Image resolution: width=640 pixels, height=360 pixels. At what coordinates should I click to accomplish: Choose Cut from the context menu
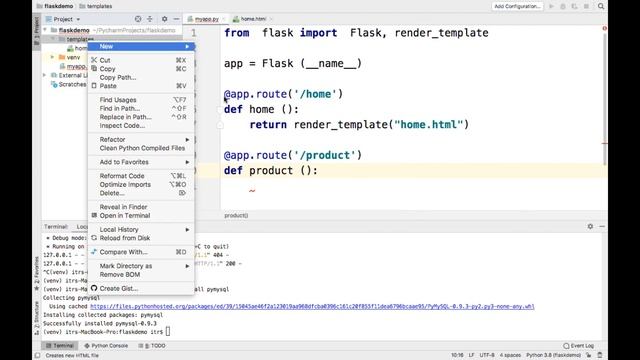pos(141,60)
